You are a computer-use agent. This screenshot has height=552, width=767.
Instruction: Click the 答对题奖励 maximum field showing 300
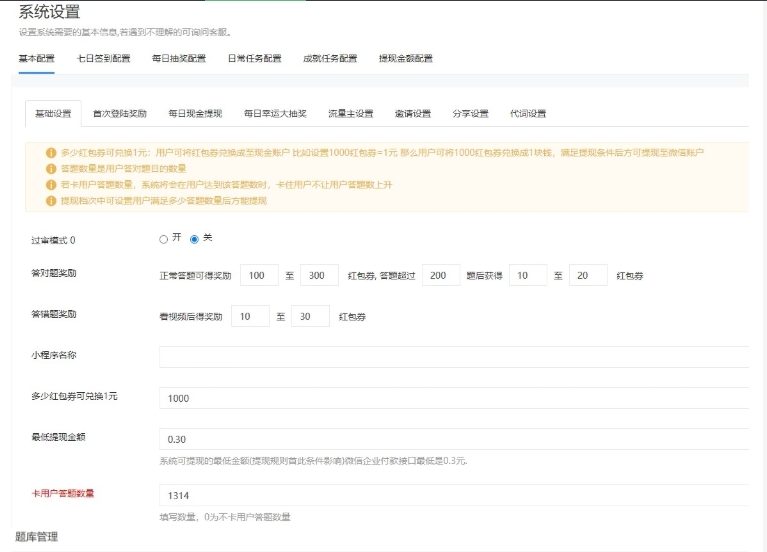coord(319,276)
